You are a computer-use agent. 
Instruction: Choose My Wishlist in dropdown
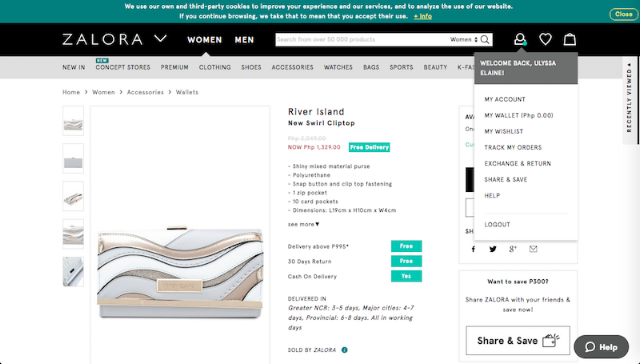point(504,131)
